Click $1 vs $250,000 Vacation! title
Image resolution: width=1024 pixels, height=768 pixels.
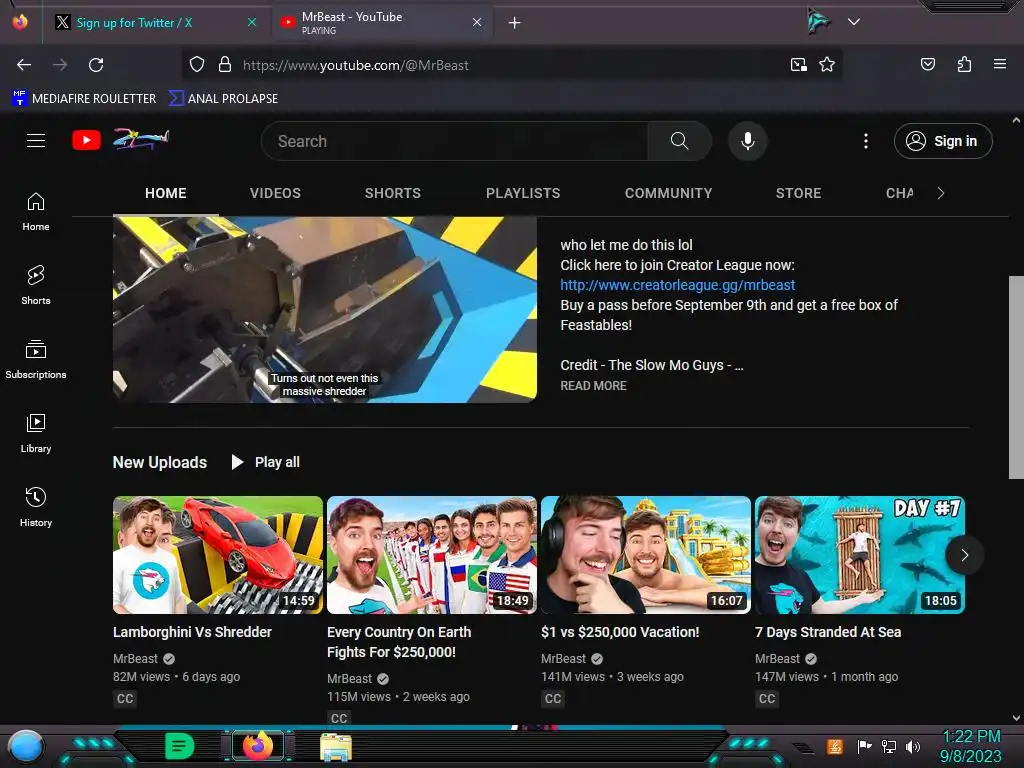620,632
